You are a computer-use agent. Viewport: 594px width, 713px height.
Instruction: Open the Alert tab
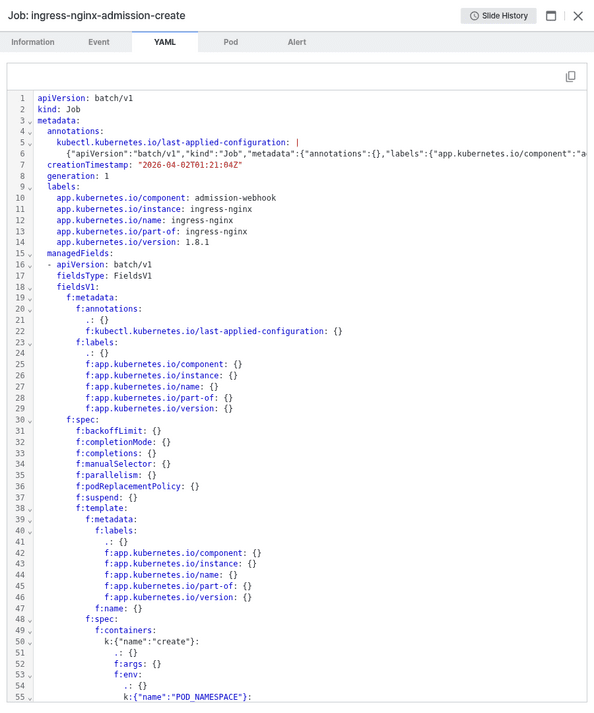click(x=297, y=42)
